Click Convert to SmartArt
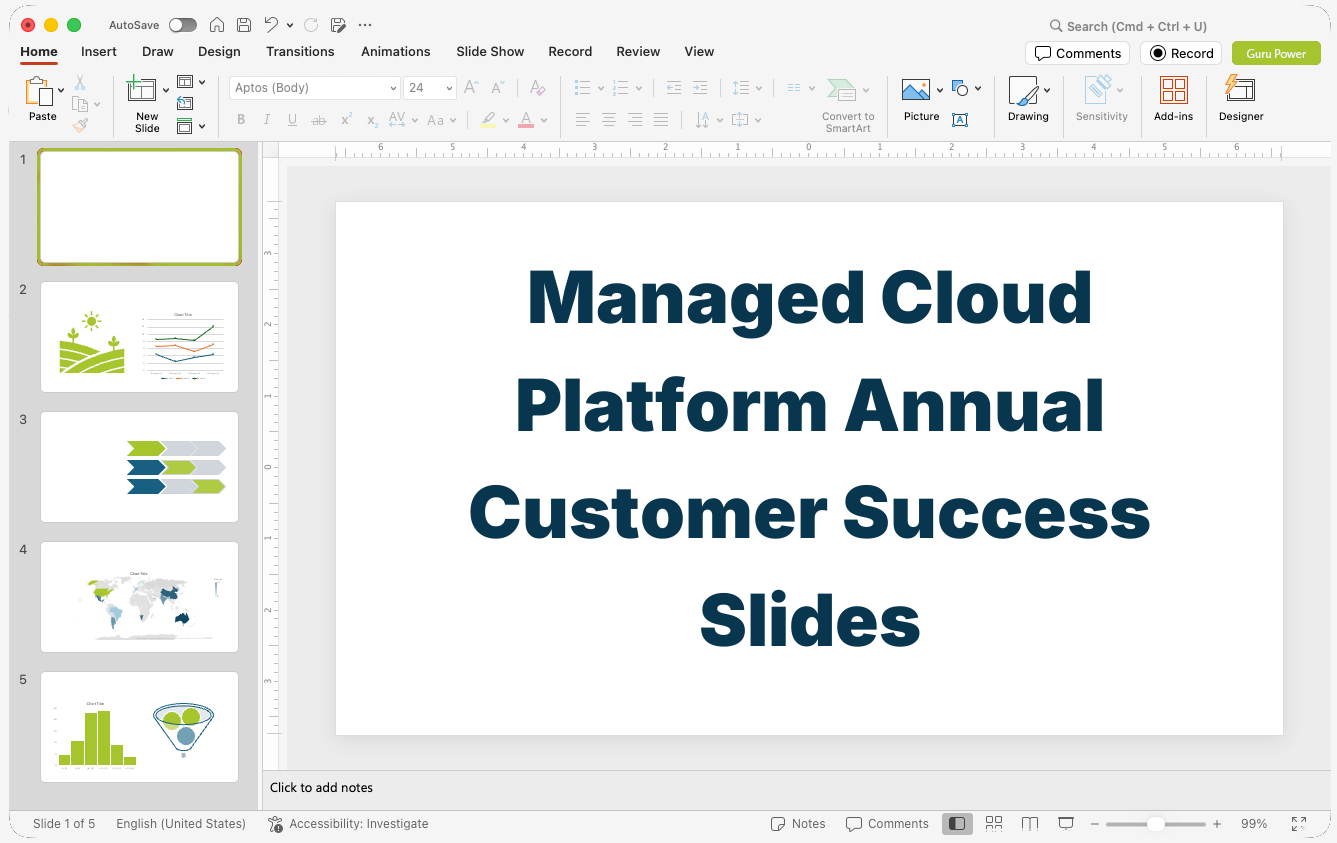Viewport: 1337px width, 843px height. click(848, 104)
